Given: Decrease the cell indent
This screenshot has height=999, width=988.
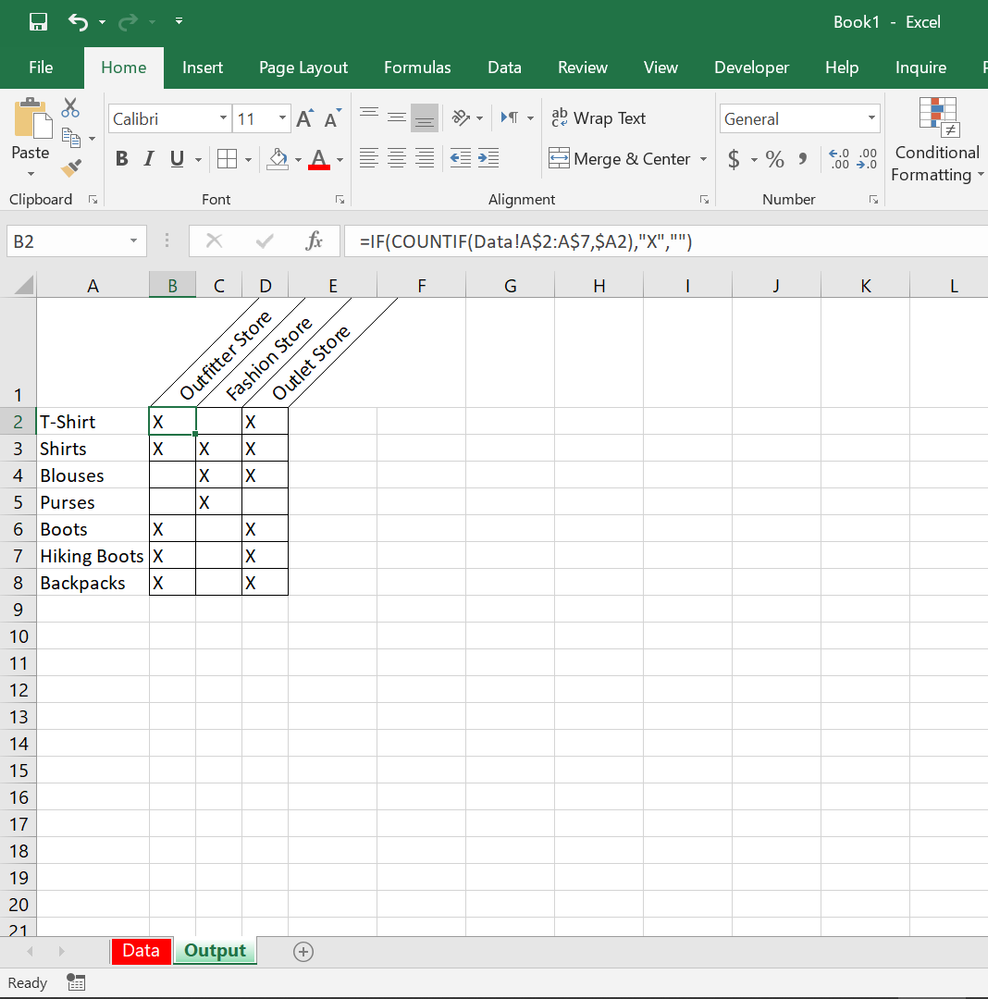Looking at the screenshot, I should (461, 158).
